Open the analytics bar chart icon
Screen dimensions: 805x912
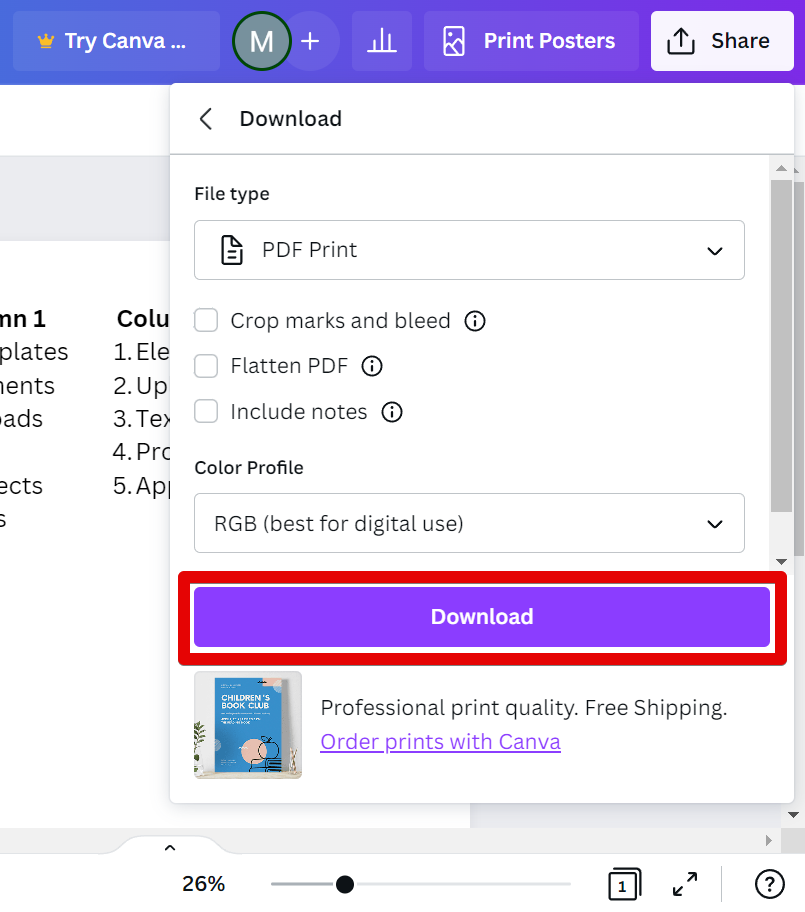pos(381,41)
